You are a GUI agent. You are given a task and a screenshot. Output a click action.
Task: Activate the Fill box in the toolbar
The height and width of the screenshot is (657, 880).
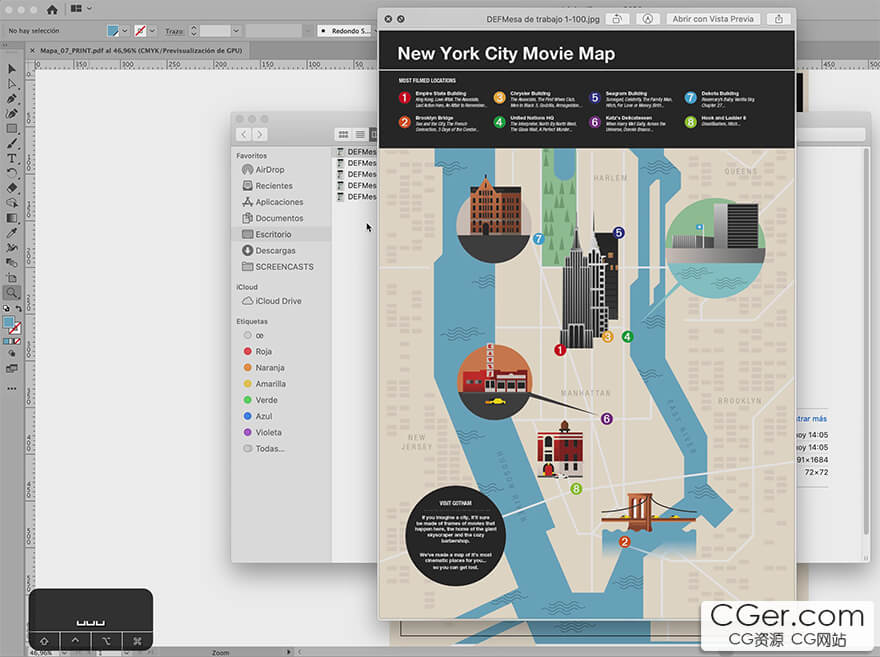[x=8, y=322]
